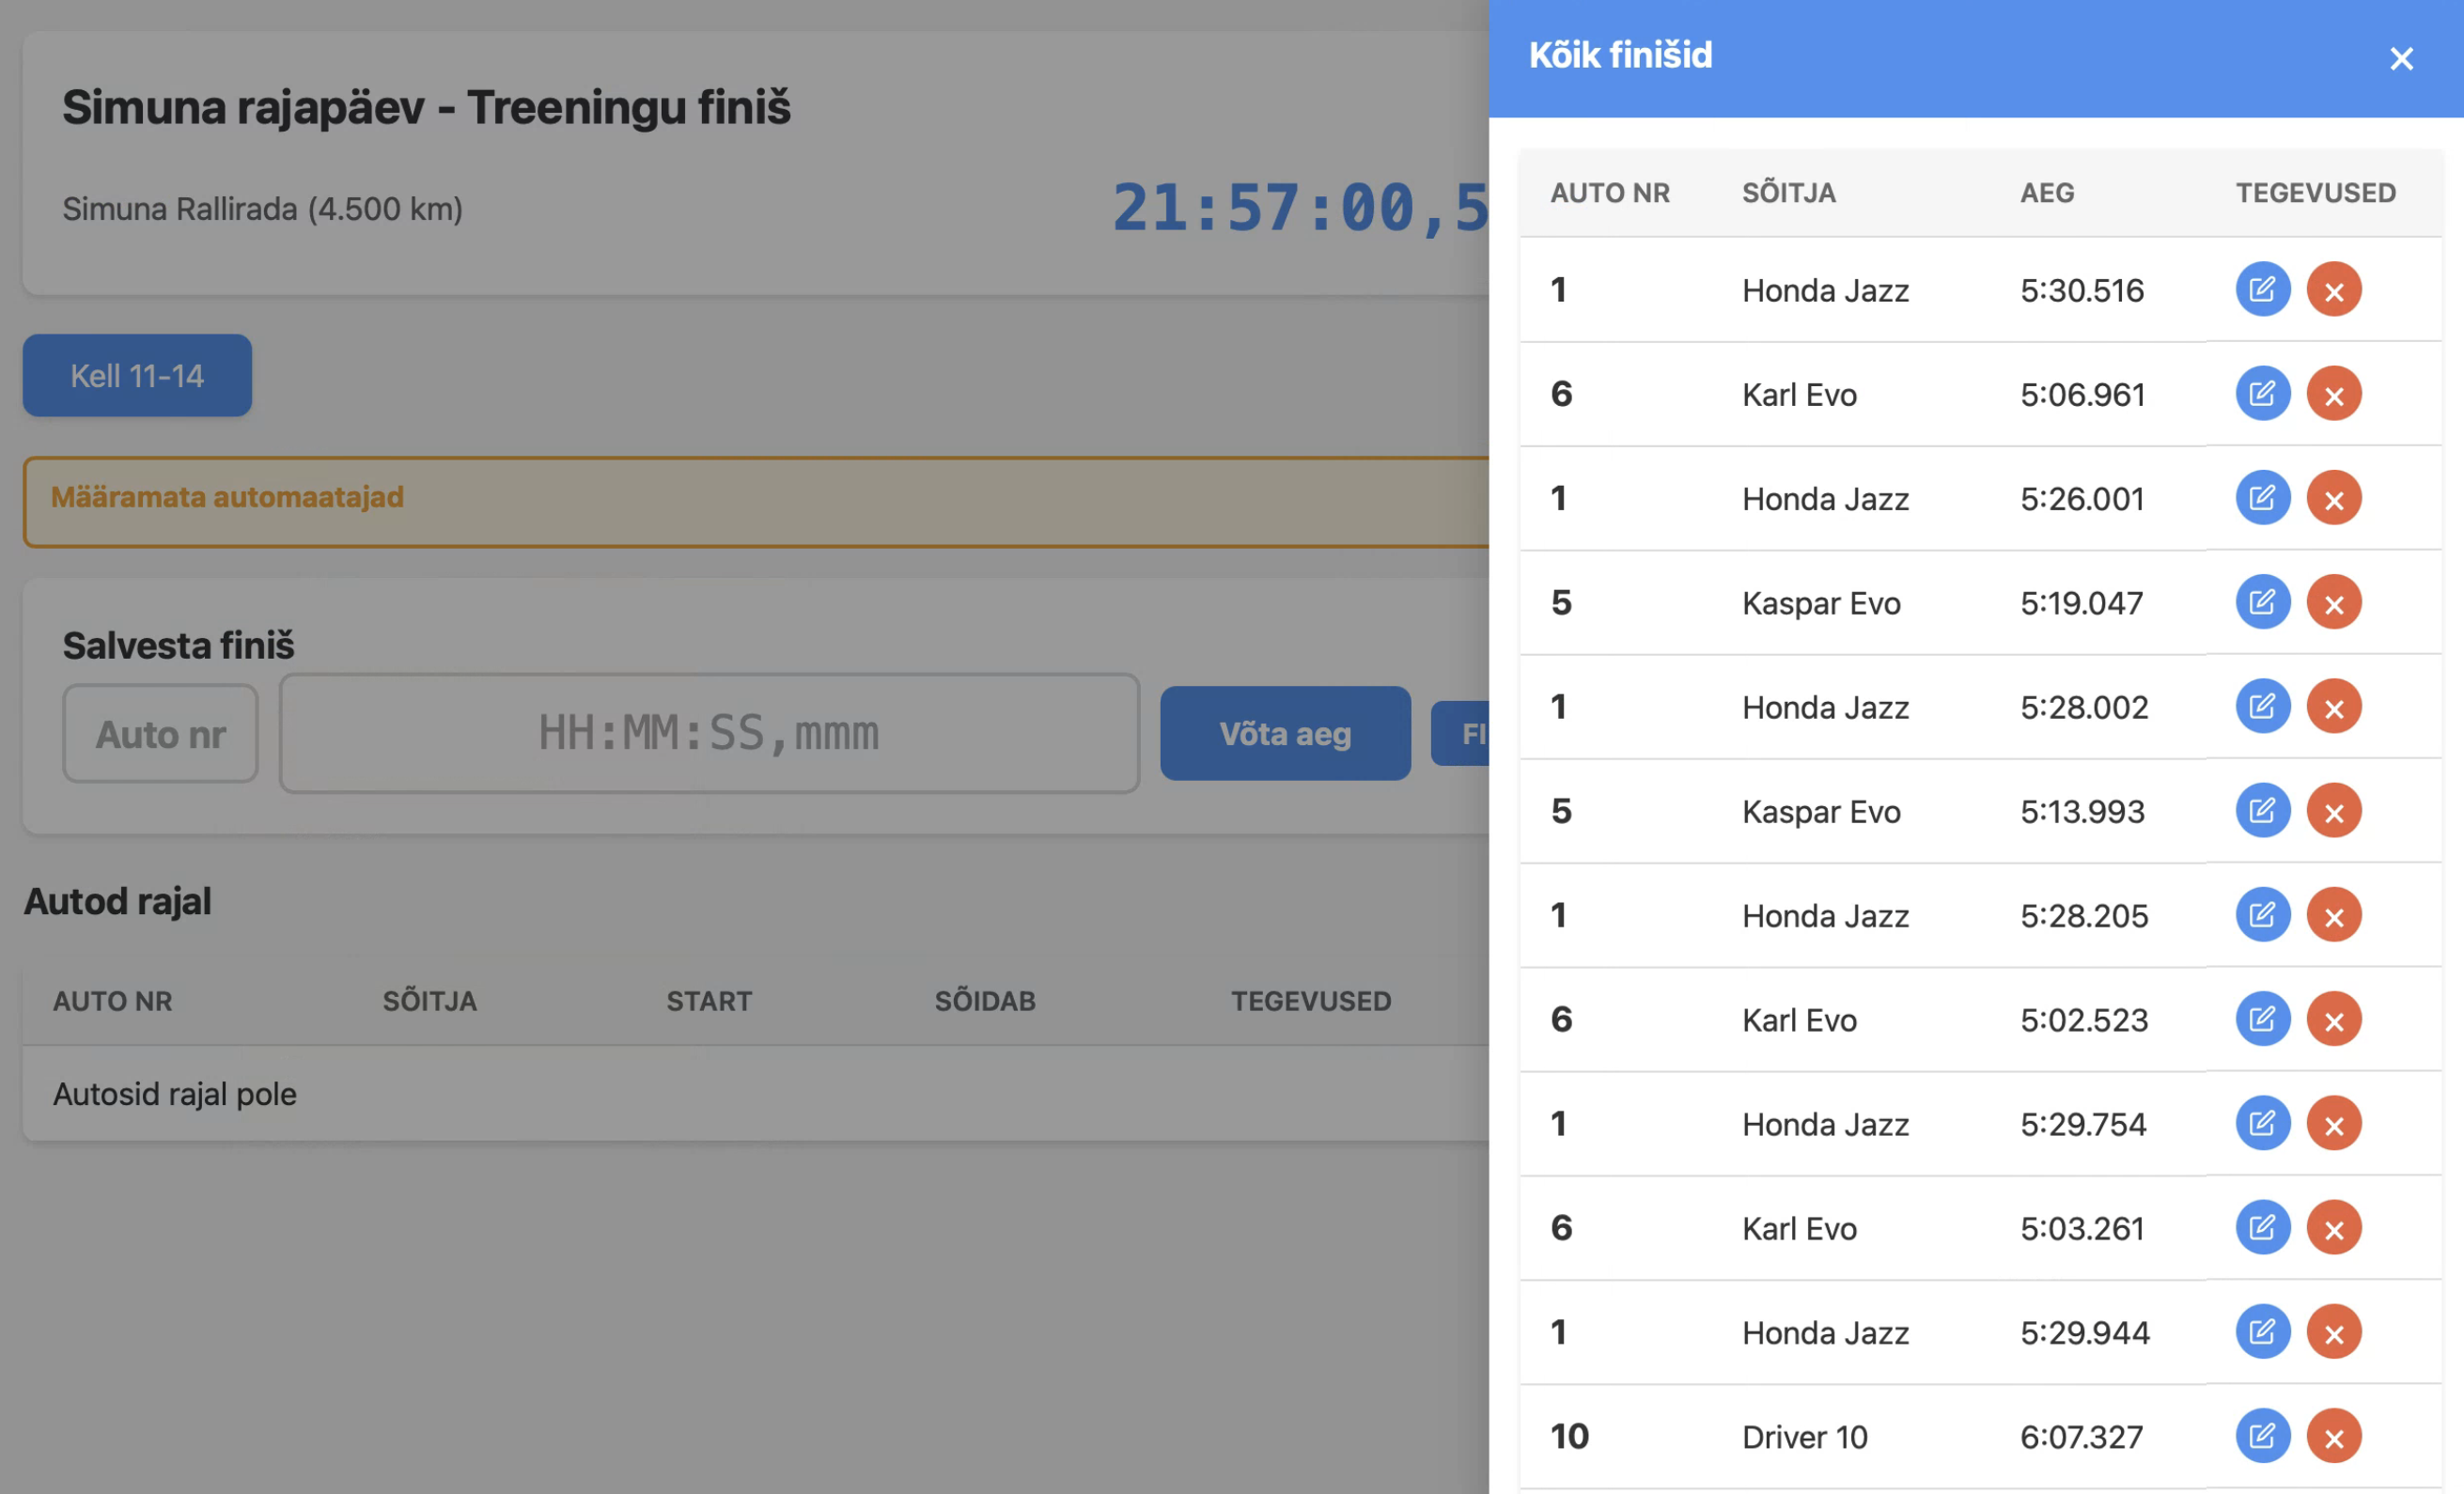
Task: Edit the Driver 10 finish time
Action: pyautogui.click(x=2262, y=1436)
